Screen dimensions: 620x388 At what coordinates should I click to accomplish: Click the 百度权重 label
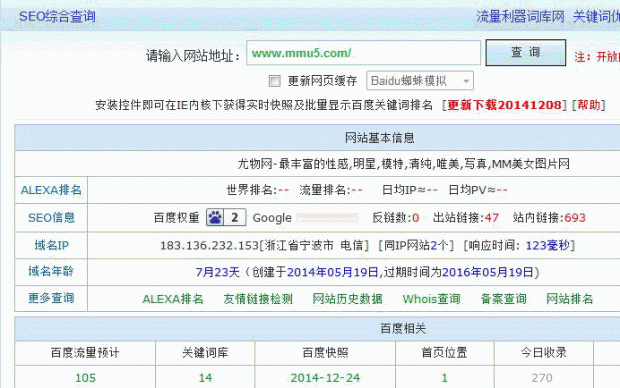176,218
